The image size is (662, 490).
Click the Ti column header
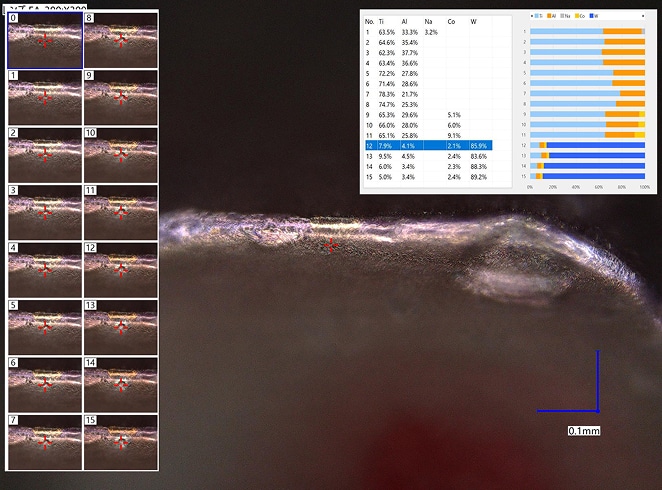pos(381,21)
